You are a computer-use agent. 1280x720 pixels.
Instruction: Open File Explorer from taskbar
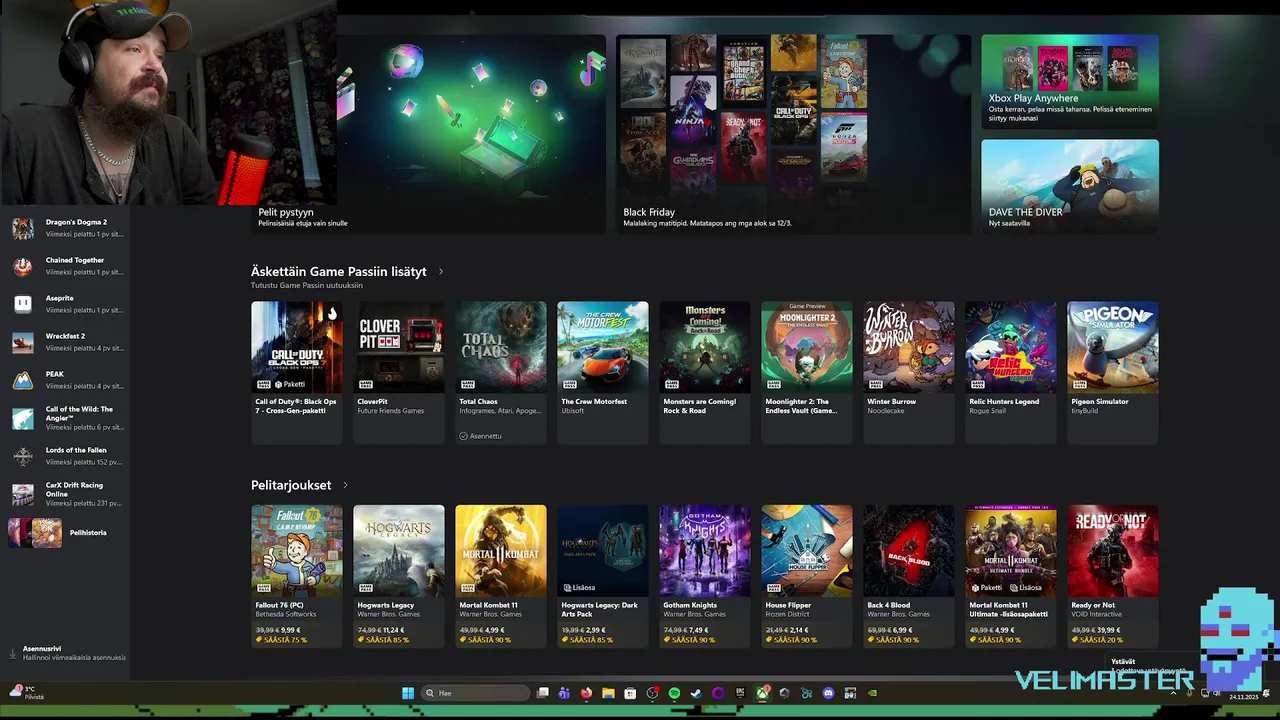[608, 693]
